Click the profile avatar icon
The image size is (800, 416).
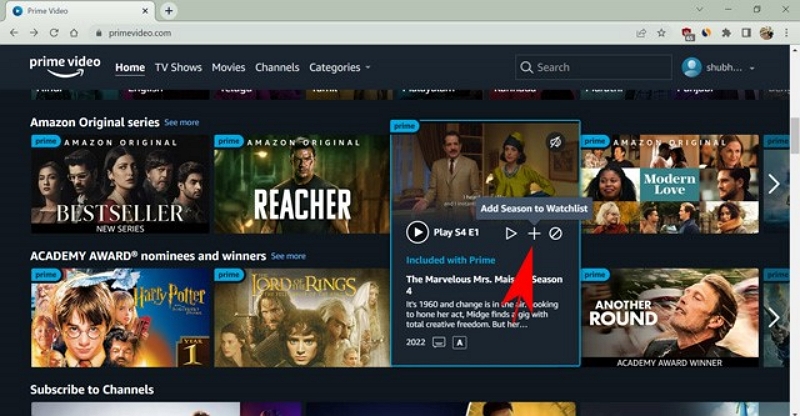click(x=691, y=67)
